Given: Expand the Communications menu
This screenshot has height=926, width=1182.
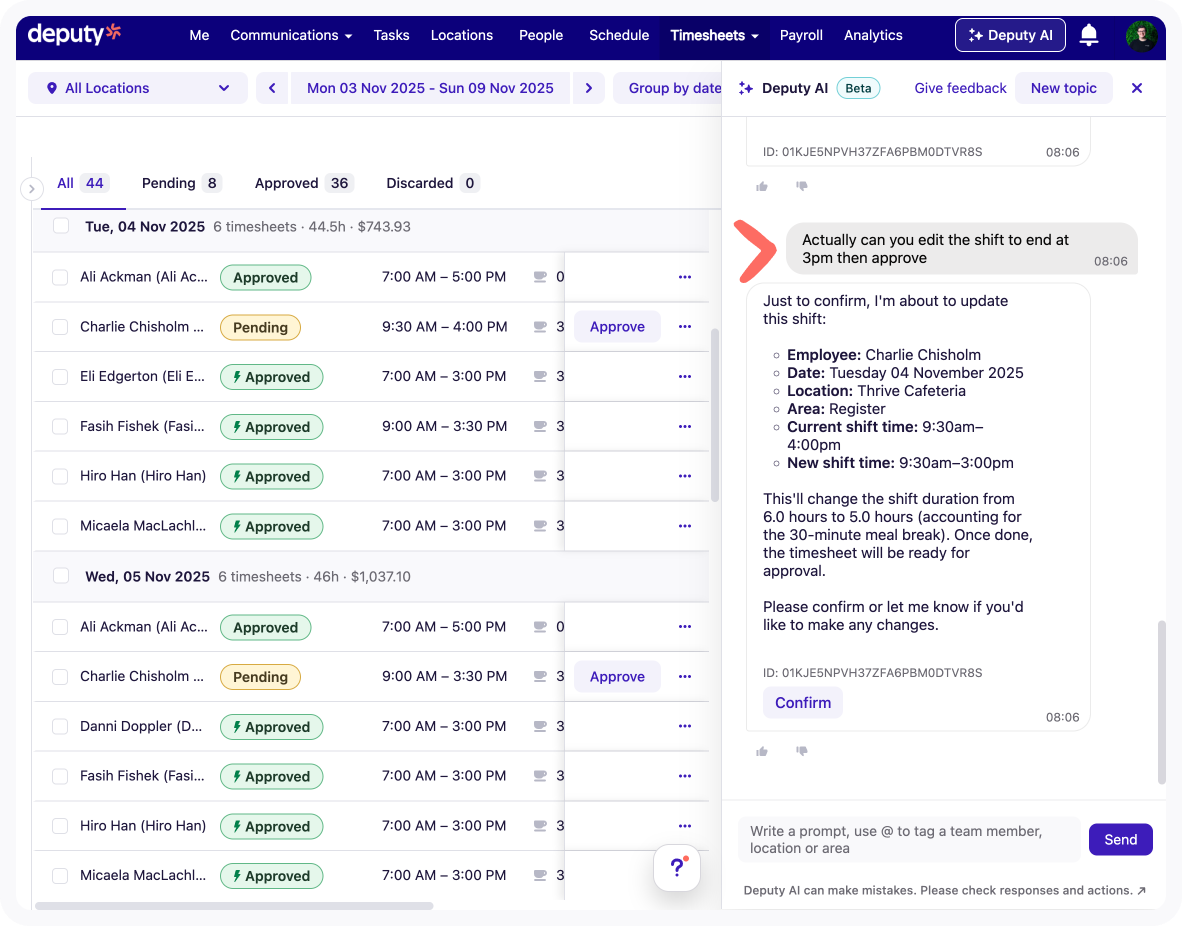Looking at the screenshot, I should pos(291,35).
